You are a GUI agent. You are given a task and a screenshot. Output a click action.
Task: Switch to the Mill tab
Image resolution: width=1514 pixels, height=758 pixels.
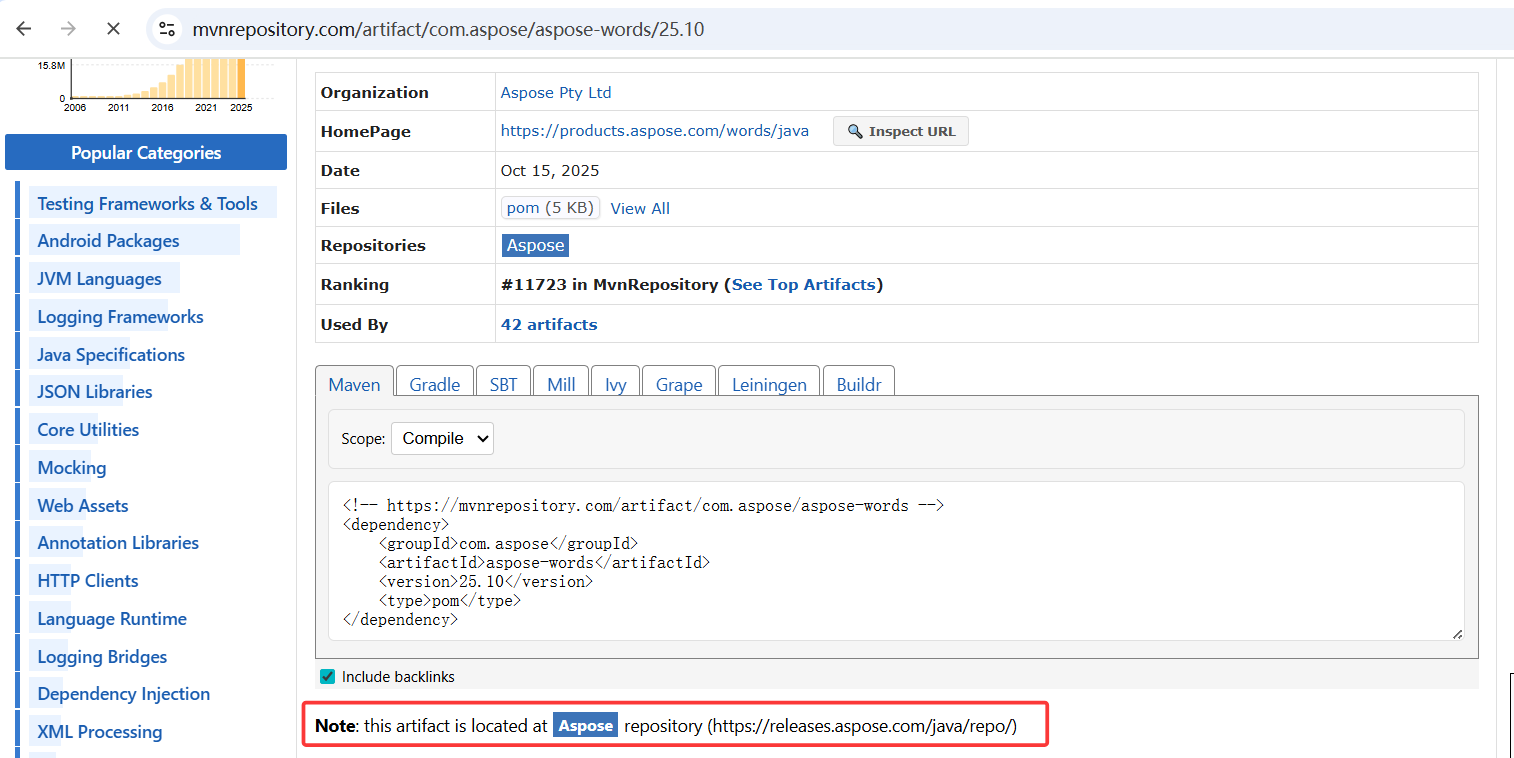point(561,384)
